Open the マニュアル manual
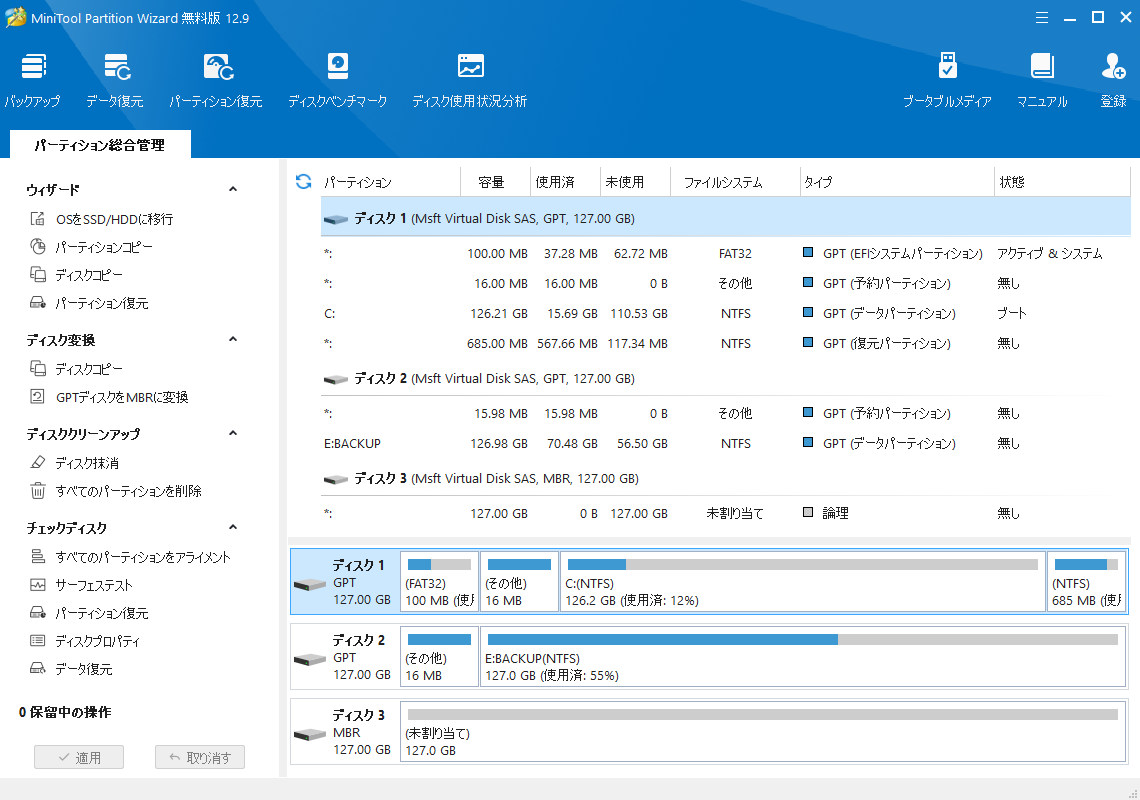The width and height of the screenshot is (1140, 800). point(1042,80)
